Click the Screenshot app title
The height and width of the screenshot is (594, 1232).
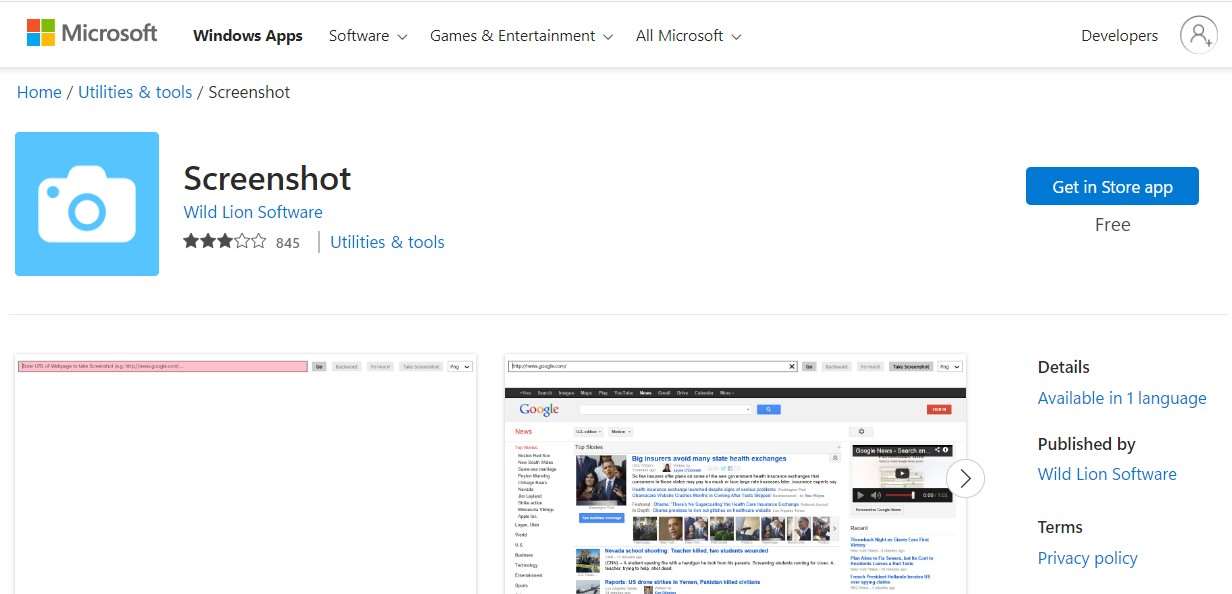[x=268, y=178]
